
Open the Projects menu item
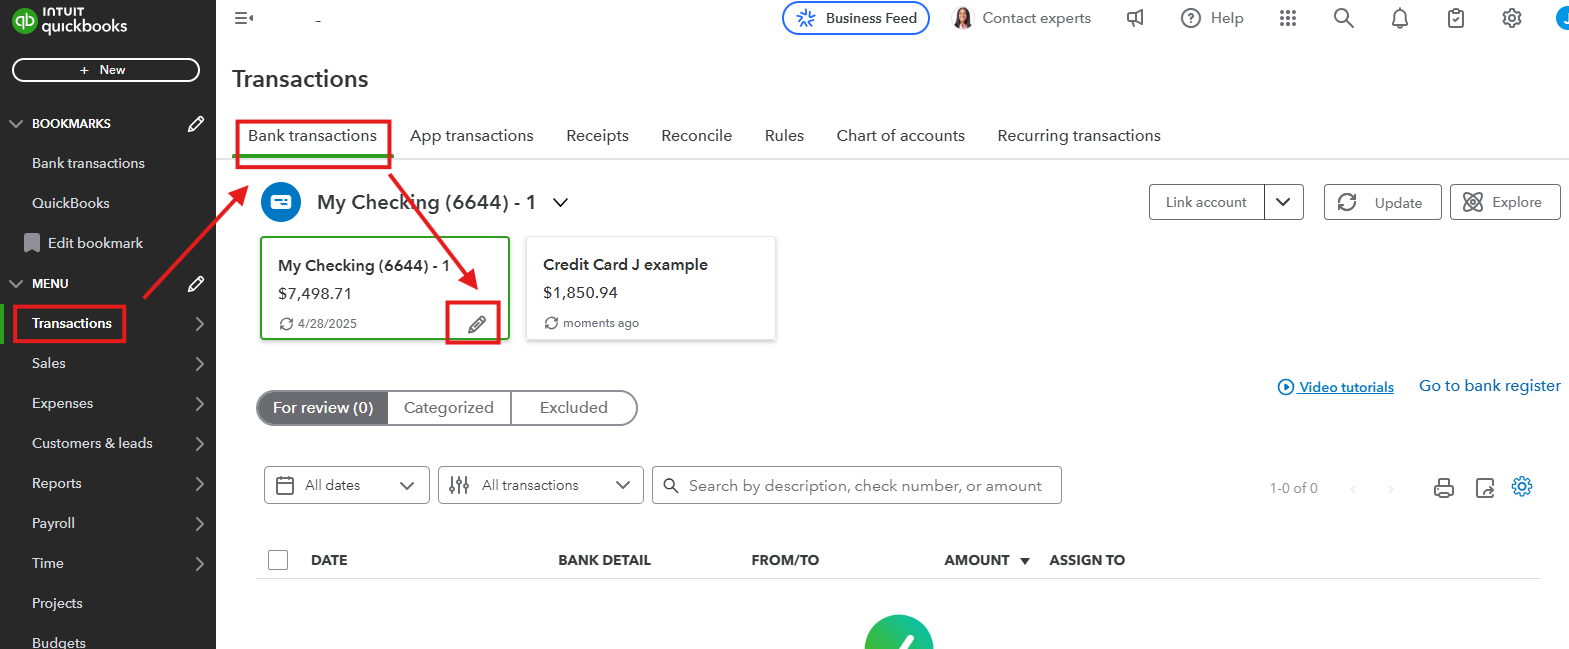pos(57,604)
